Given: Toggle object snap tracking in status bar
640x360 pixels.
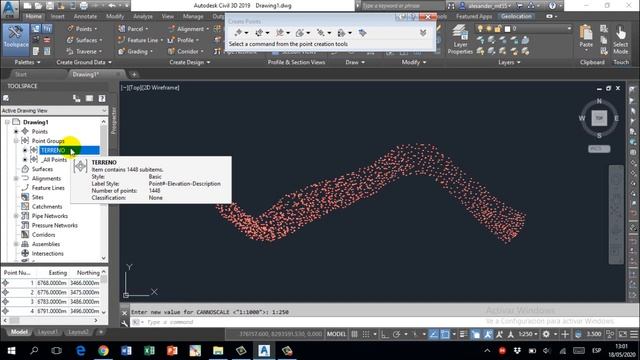Looking at the screenshot, I should pyautogui.click(x=434, y=334).
